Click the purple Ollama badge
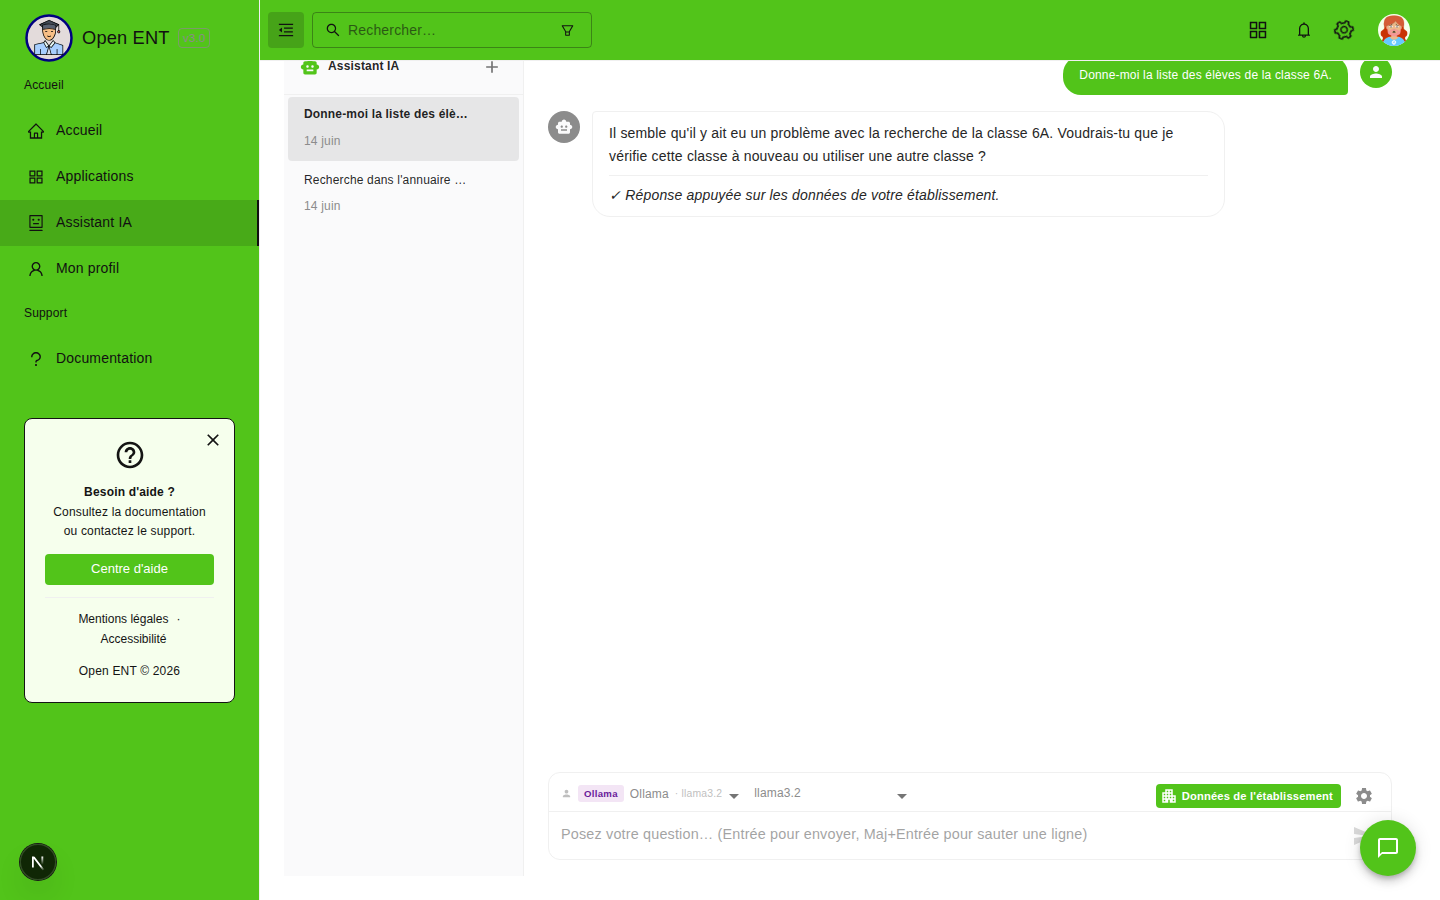The image size is (1440, 900). pyautogui.click(x=601, y=794)
